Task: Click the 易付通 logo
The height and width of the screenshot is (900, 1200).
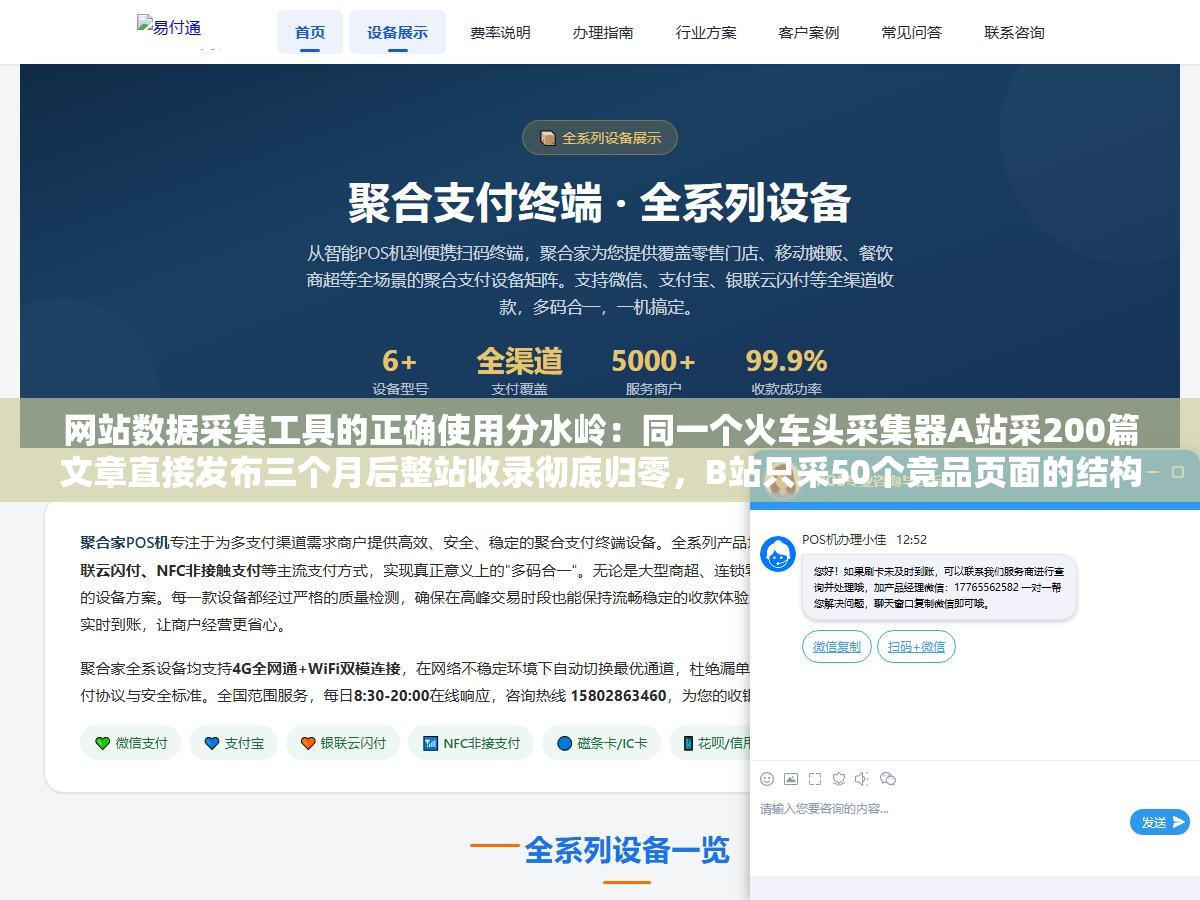Action: 169,27
